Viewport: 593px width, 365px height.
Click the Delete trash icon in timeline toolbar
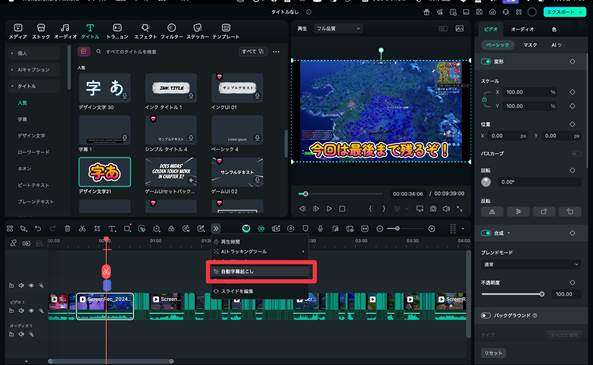(x=67, y=228)
